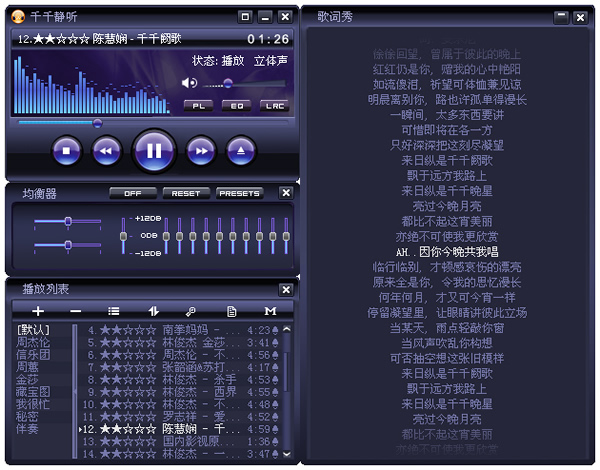Mute audio with the speaker icon
Screen dimensions: 600x470
tap(191, 82)
